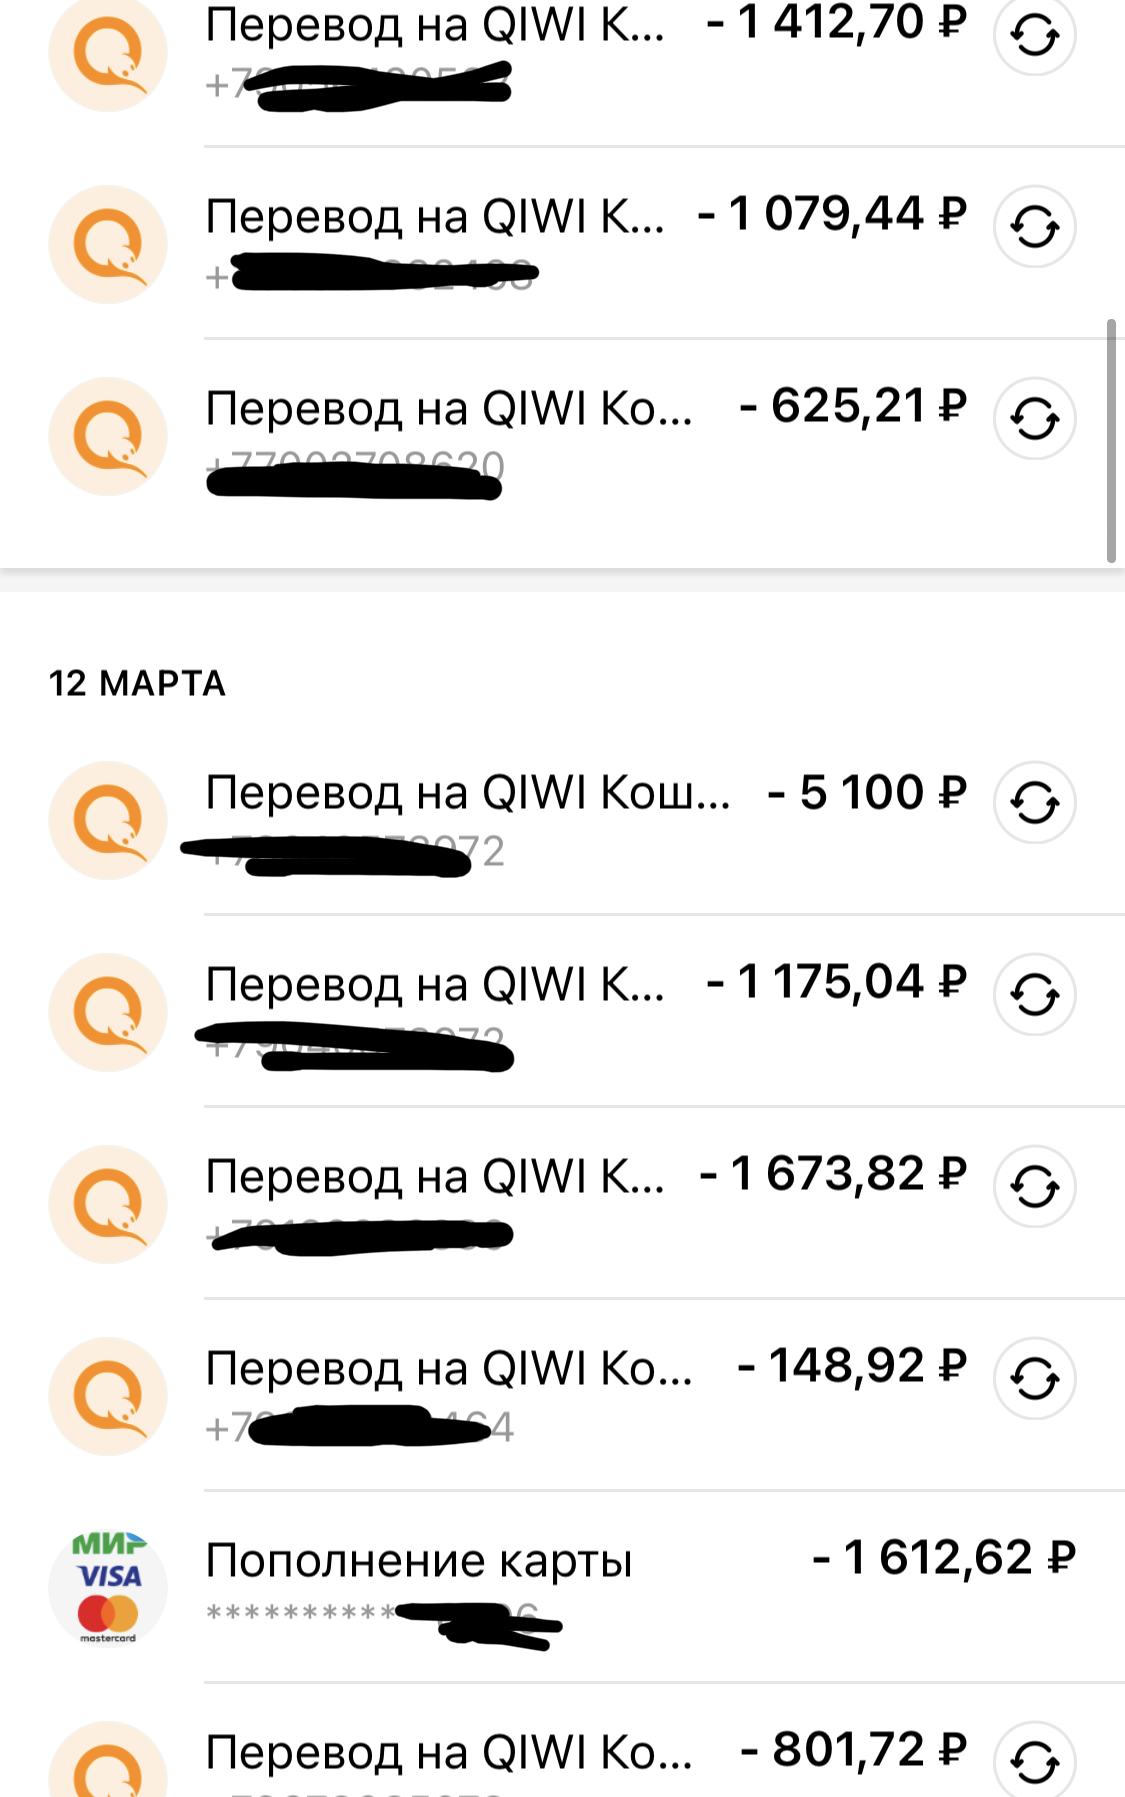Click the vertical scrollbar on the right

point(1111,440)
